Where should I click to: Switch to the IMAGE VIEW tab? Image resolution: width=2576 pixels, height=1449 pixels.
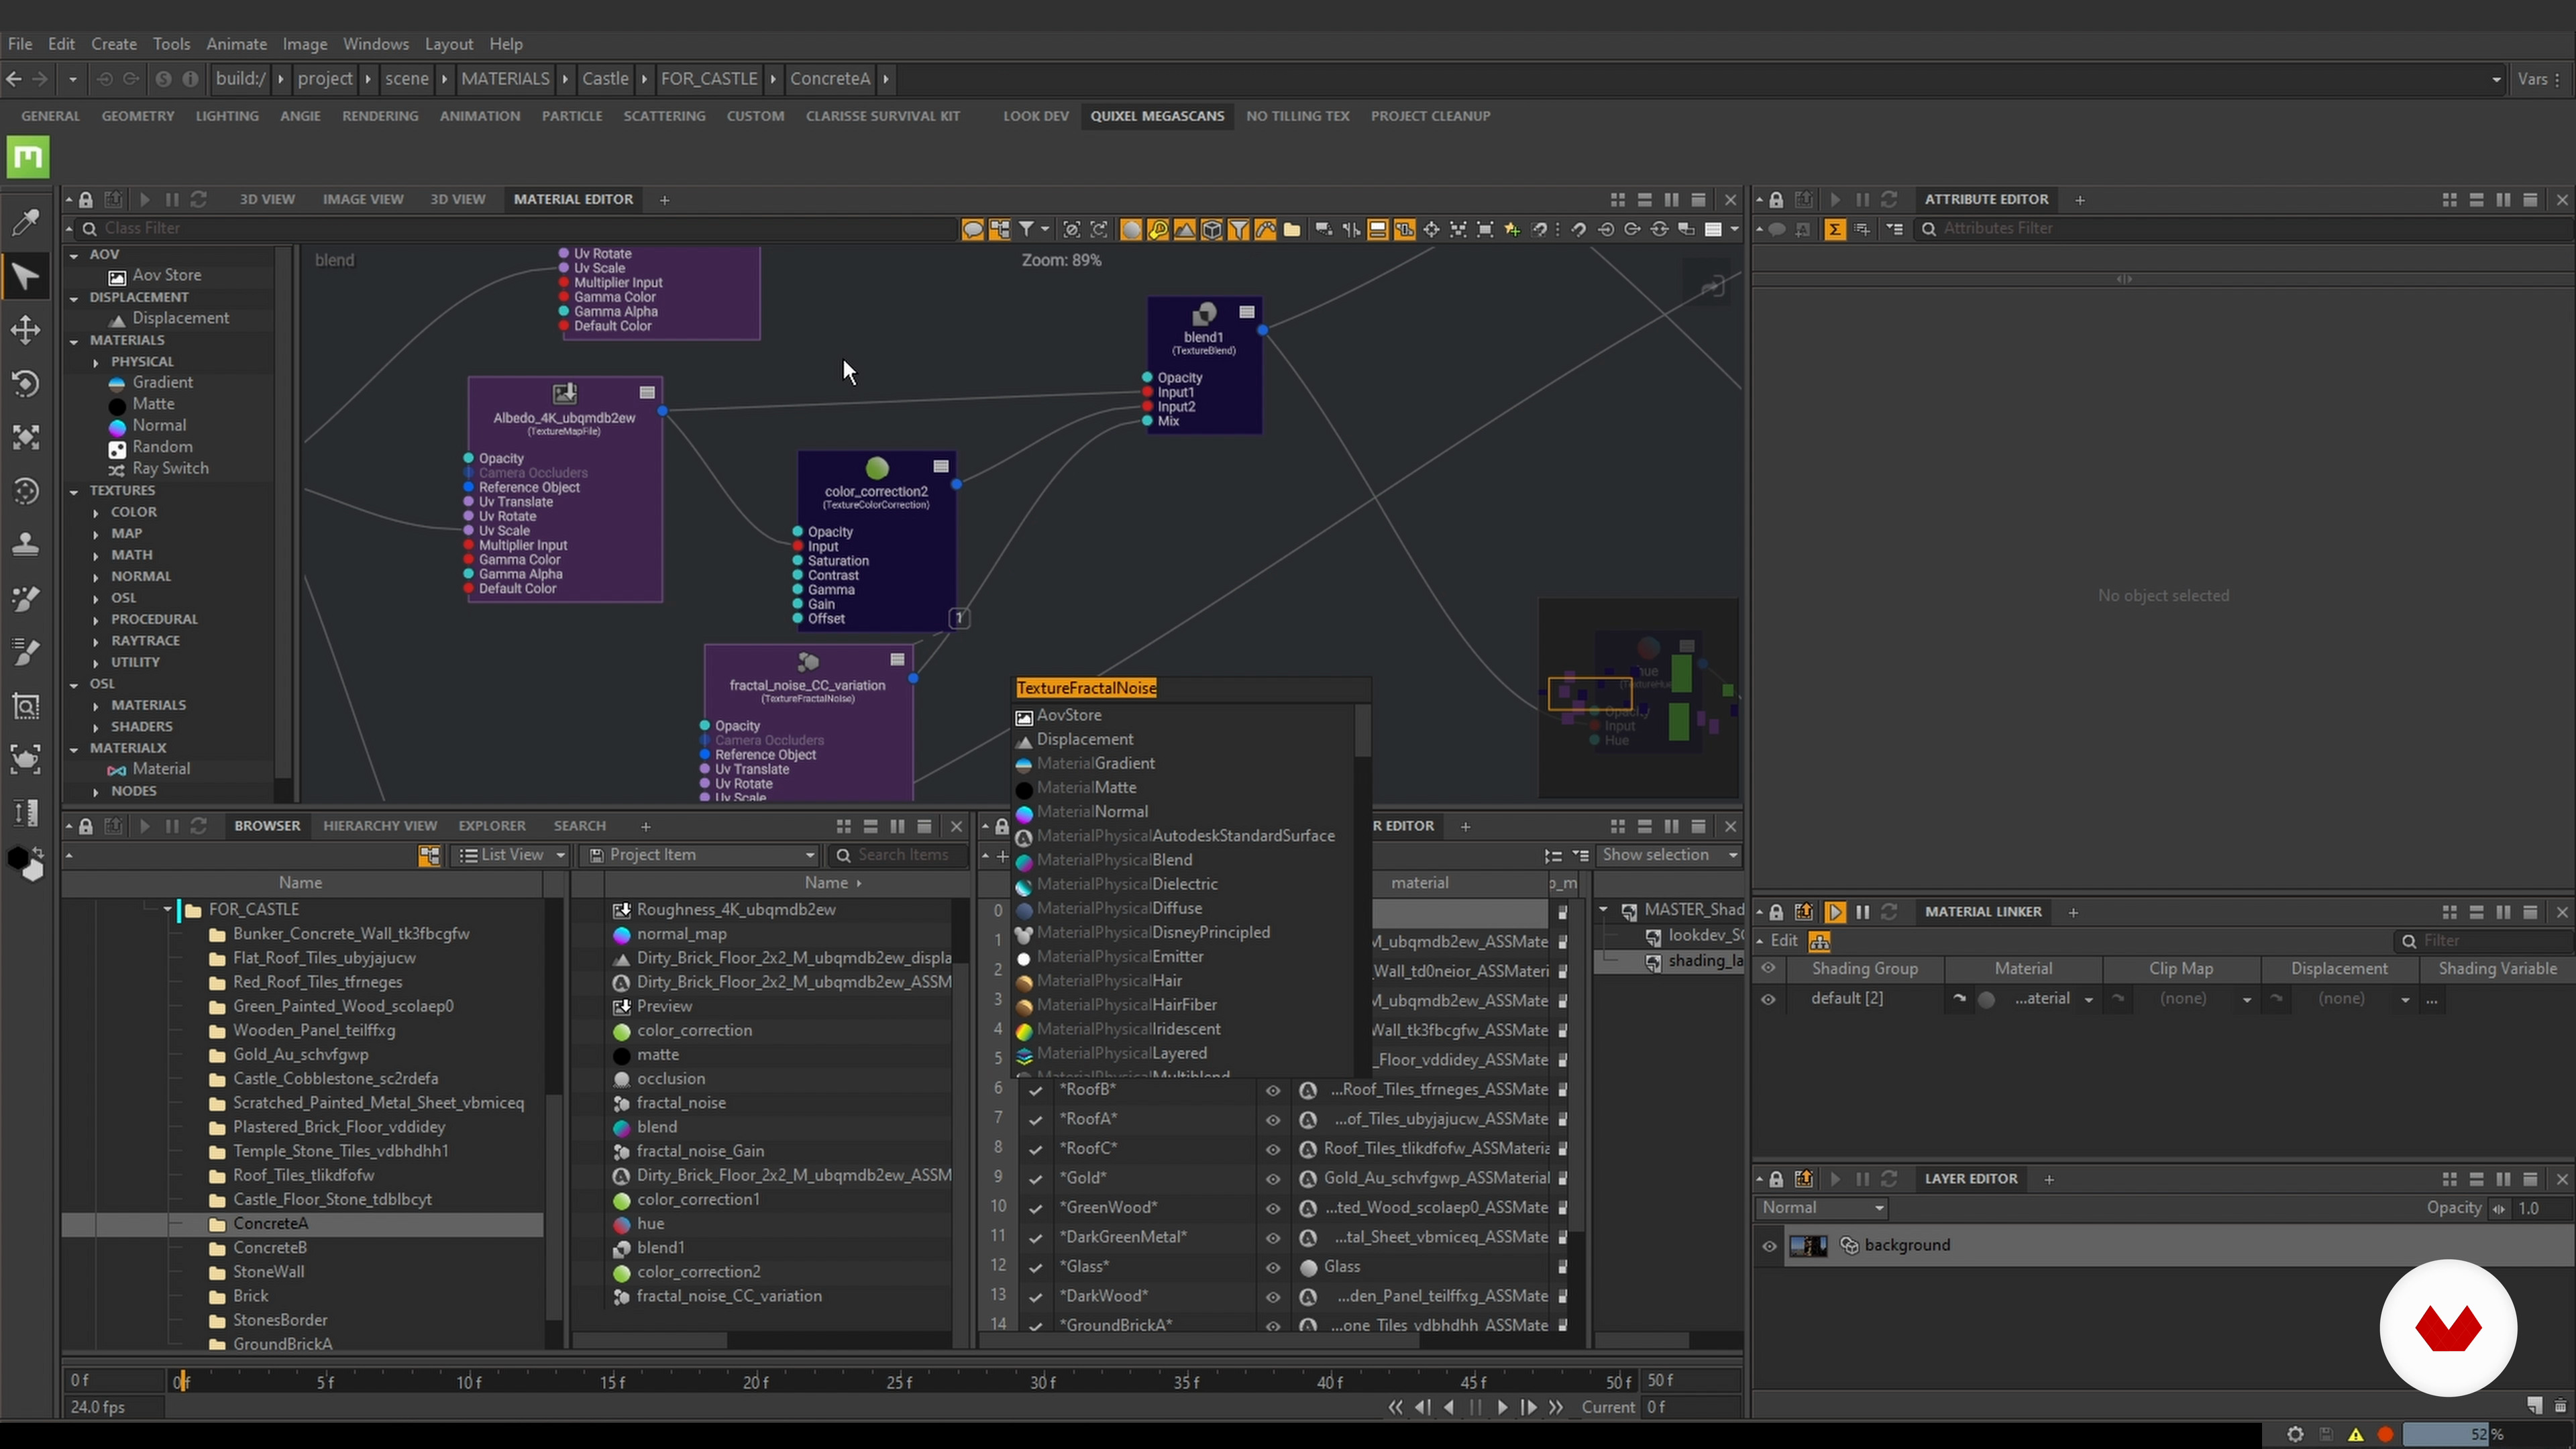[x=362, y=200]
